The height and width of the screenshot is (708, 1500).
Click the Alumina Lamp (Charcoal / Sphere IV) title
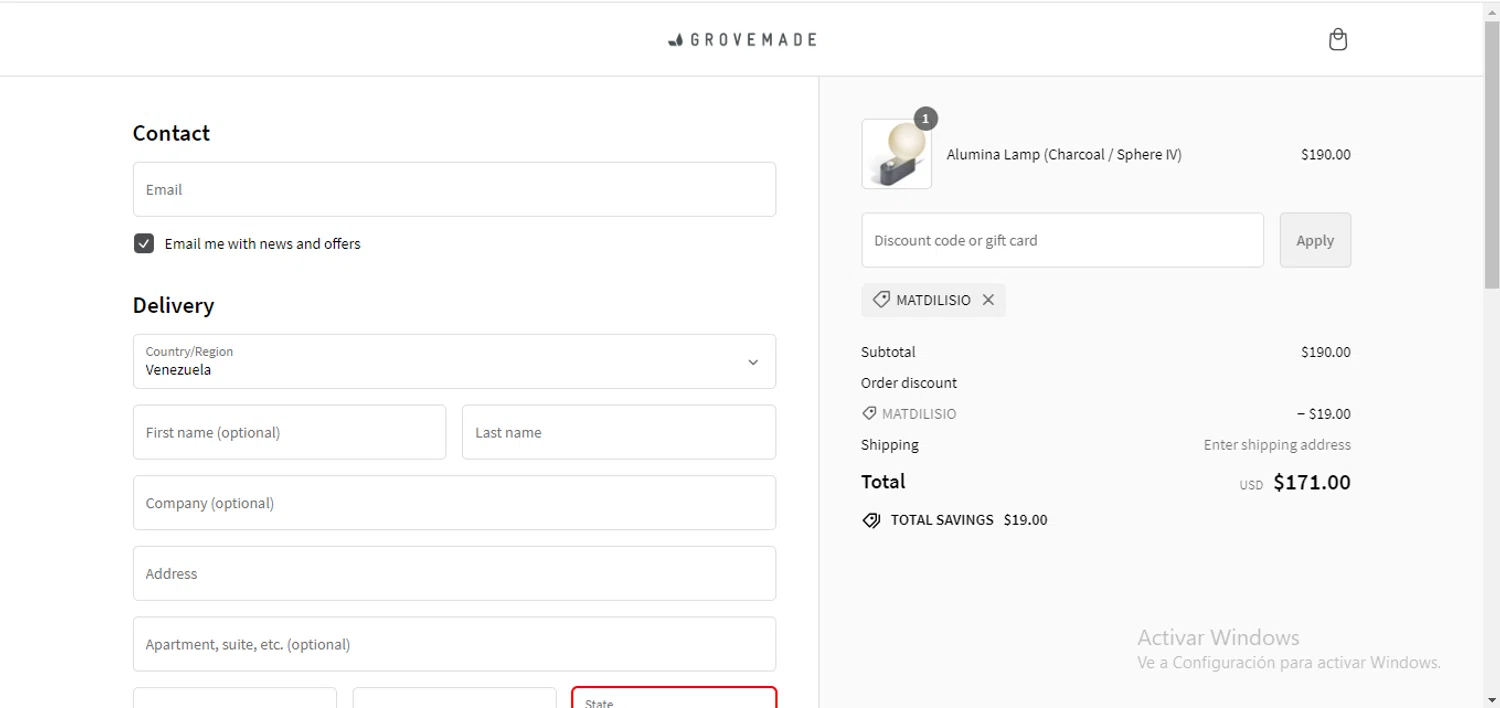tap(1064, 154)
